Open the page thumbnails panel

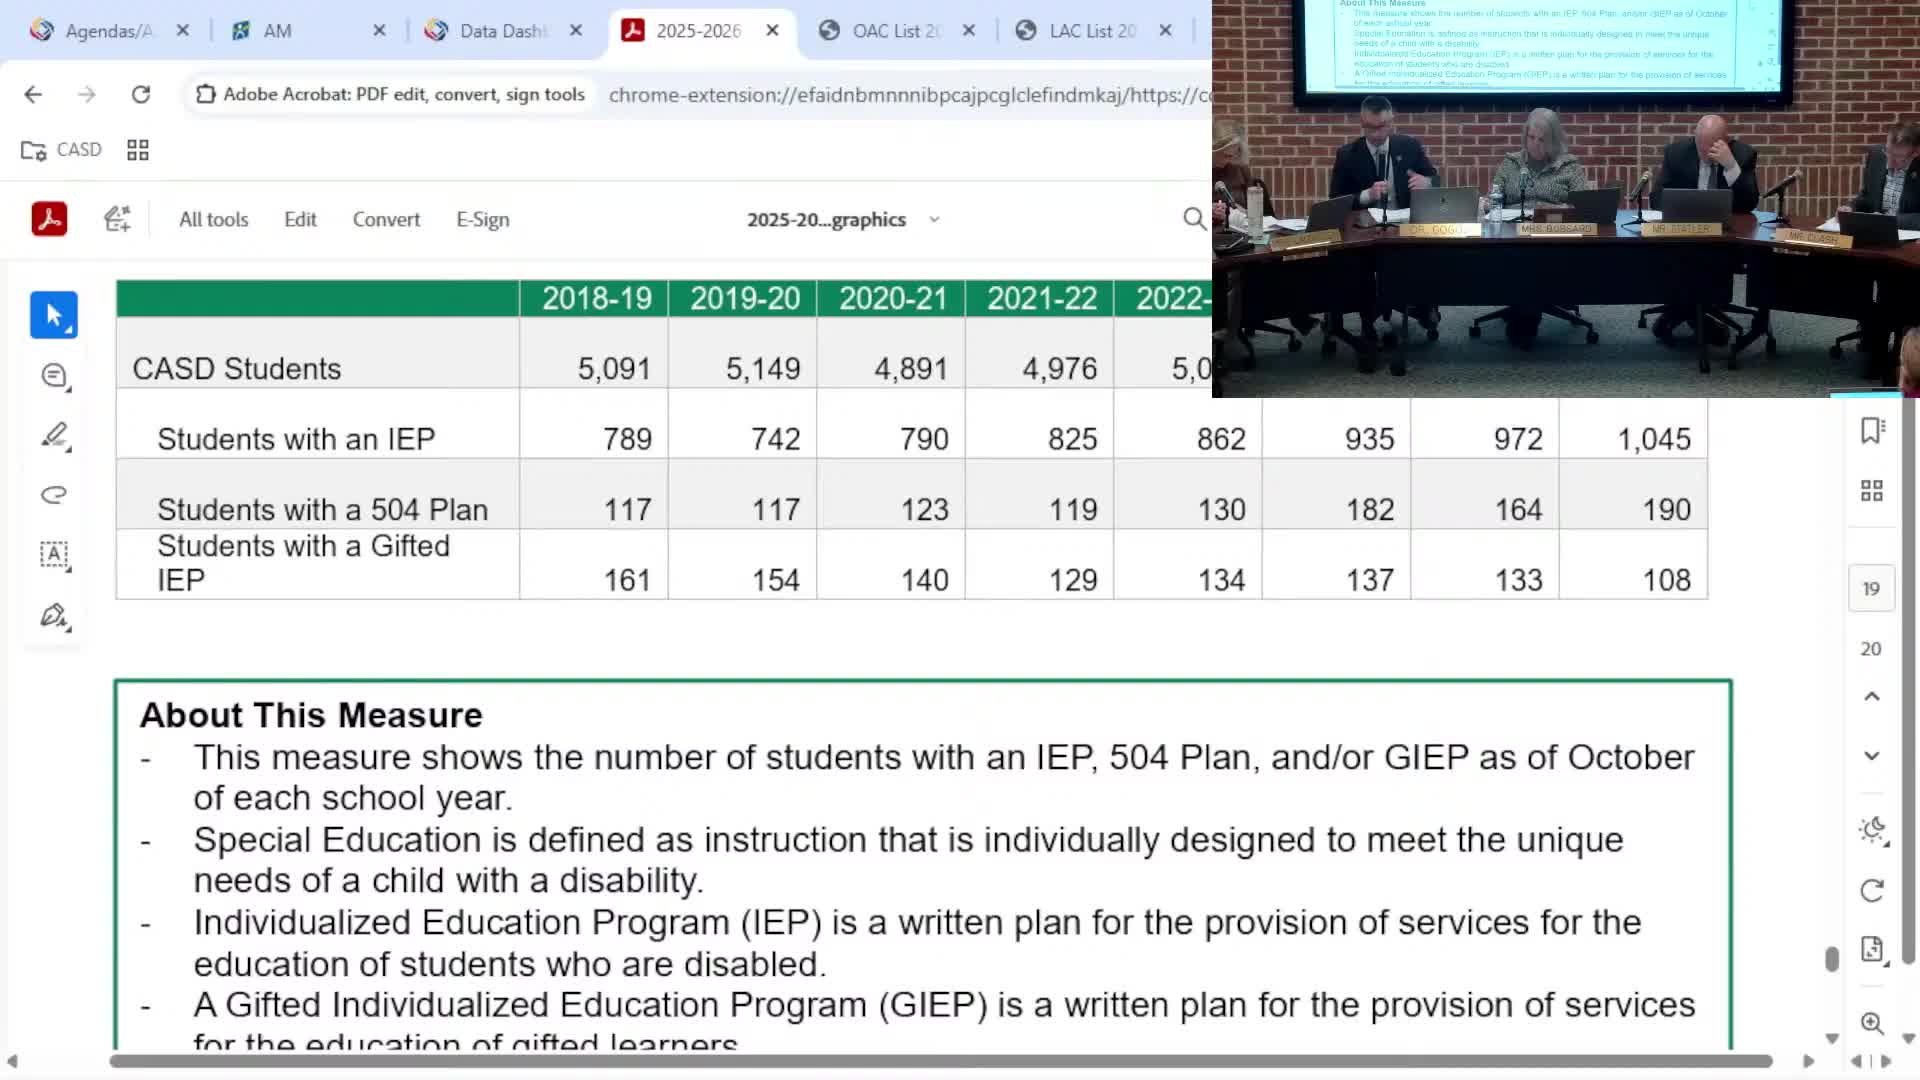(x=1872, y=490)
